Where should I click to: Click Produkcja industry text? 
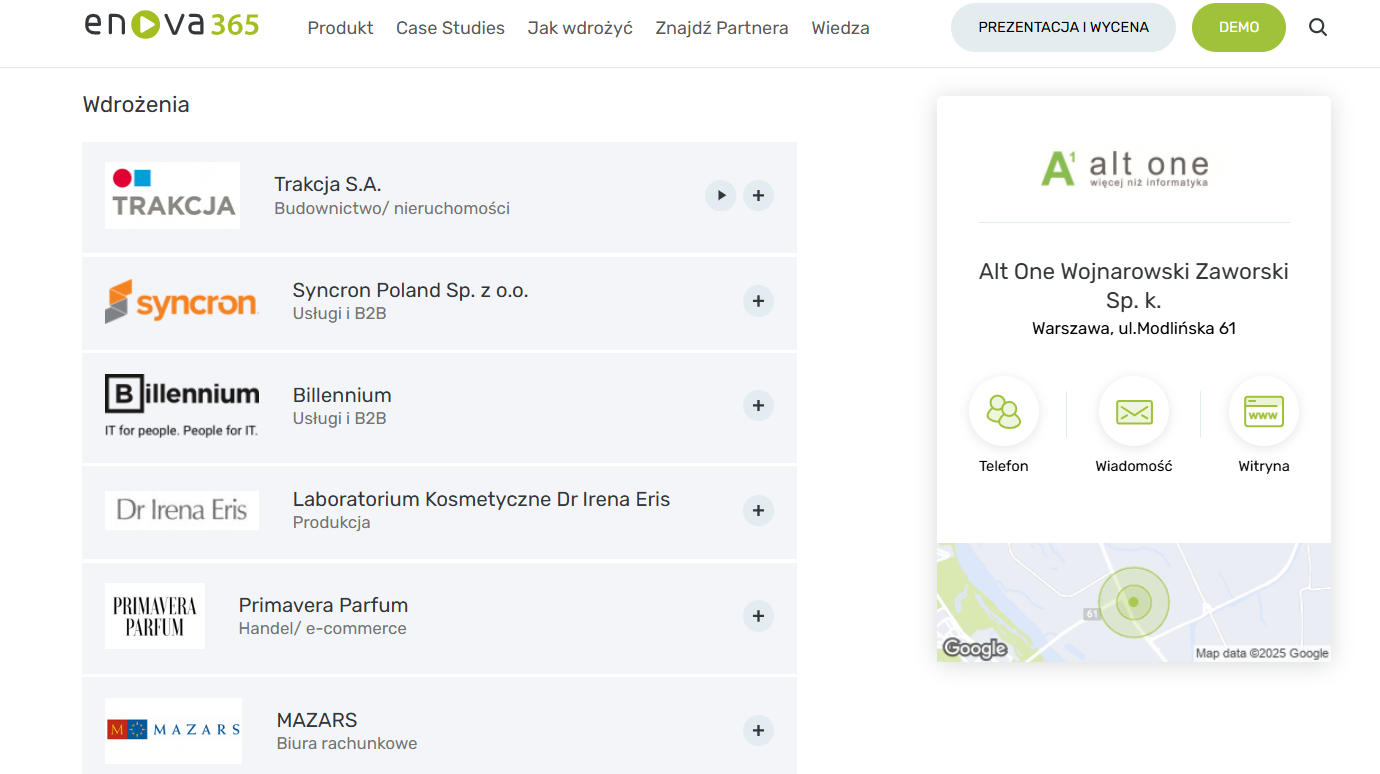331,522
